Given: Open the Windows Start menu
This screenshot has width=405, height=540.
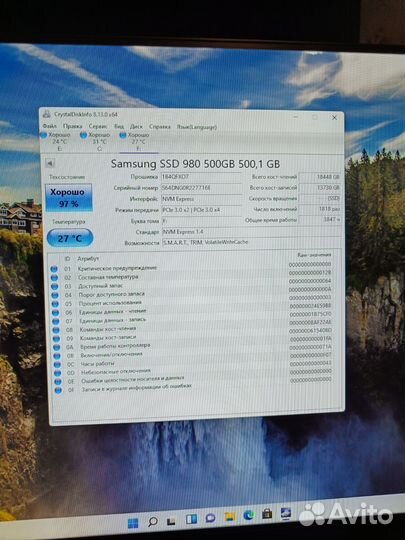Looking at the screenshot, I should point(133,523).
